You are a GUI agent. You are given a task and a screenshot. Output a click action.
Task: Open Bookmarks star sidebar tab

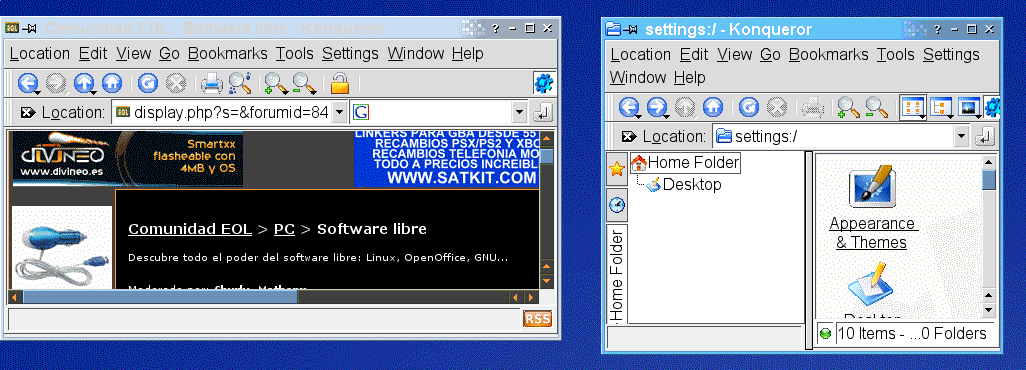(x=616, y=170)
